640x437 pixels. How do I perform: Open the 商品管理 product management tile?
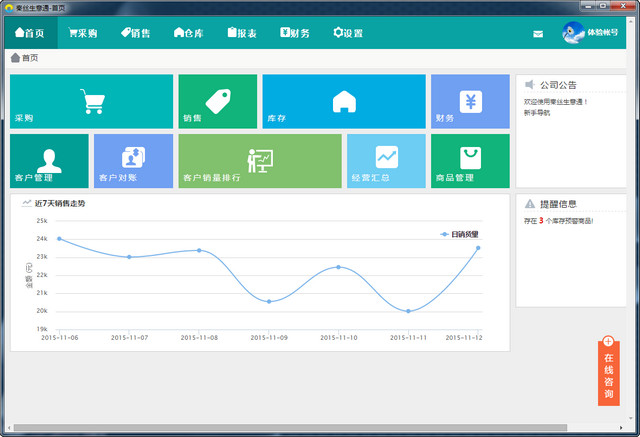(470, 160)
